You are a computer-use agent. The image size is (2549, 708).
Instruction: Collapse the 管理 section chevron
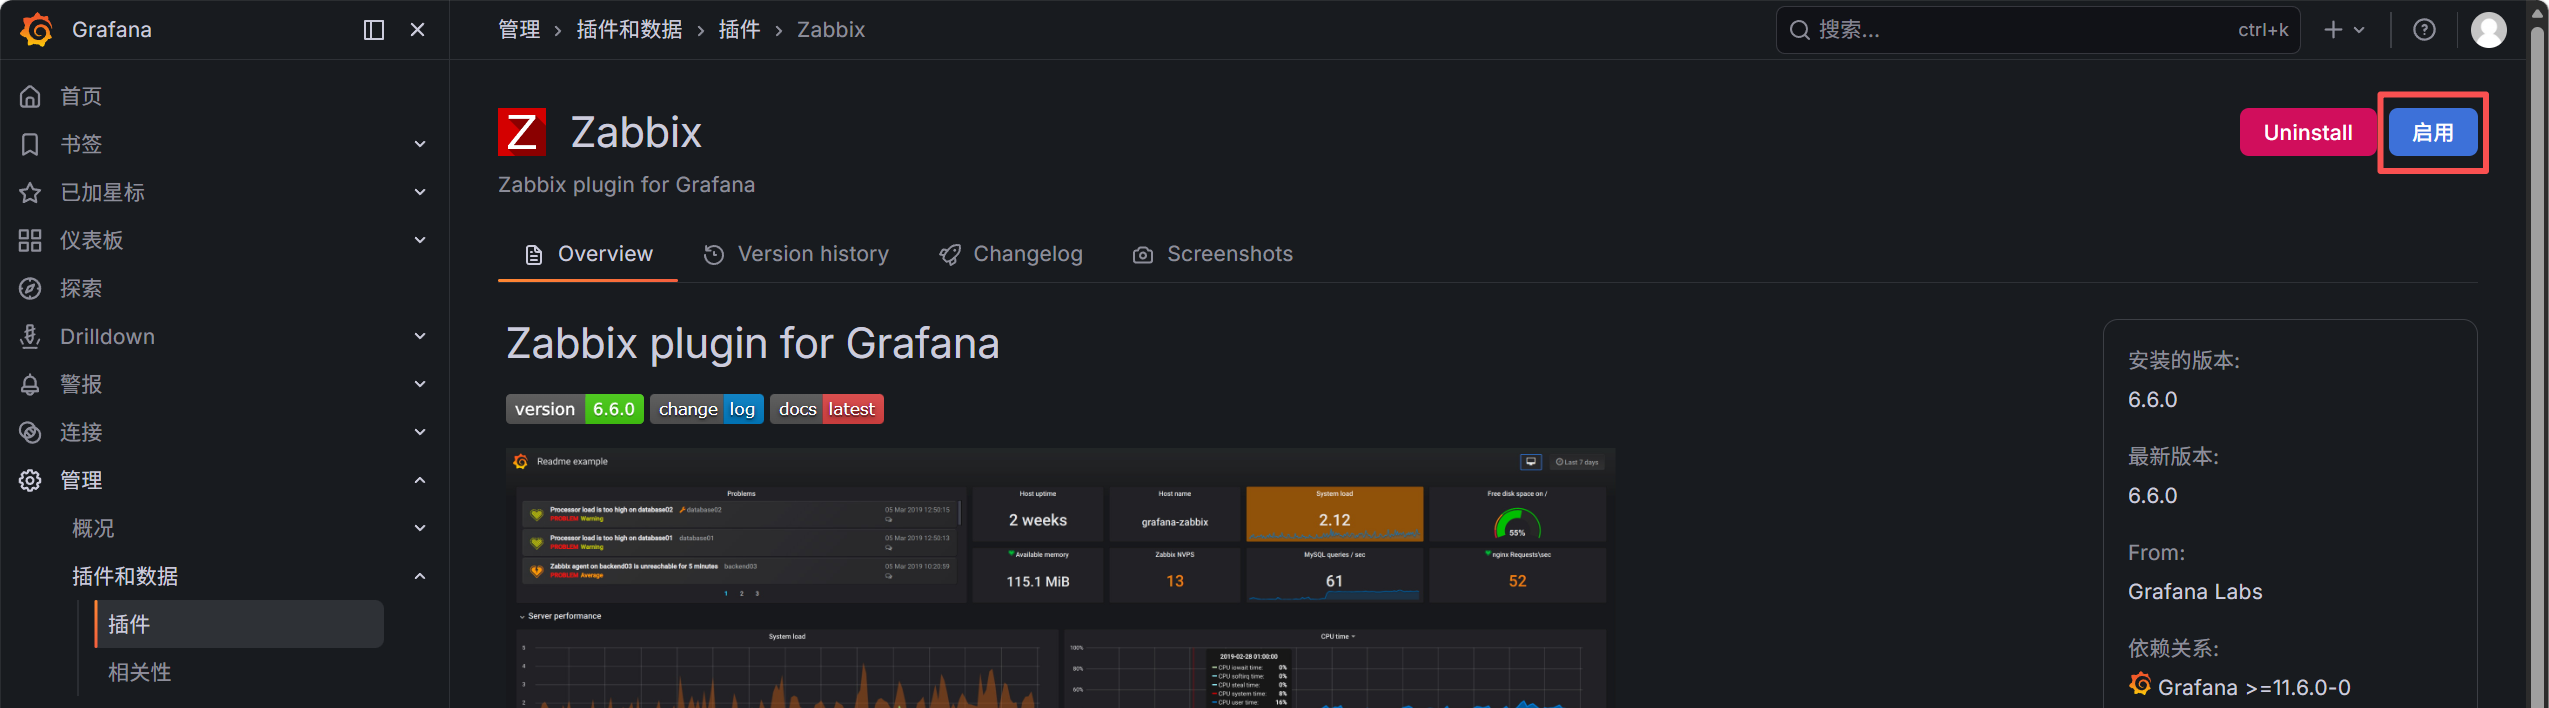pyautogui.click(x=420, y=480)
